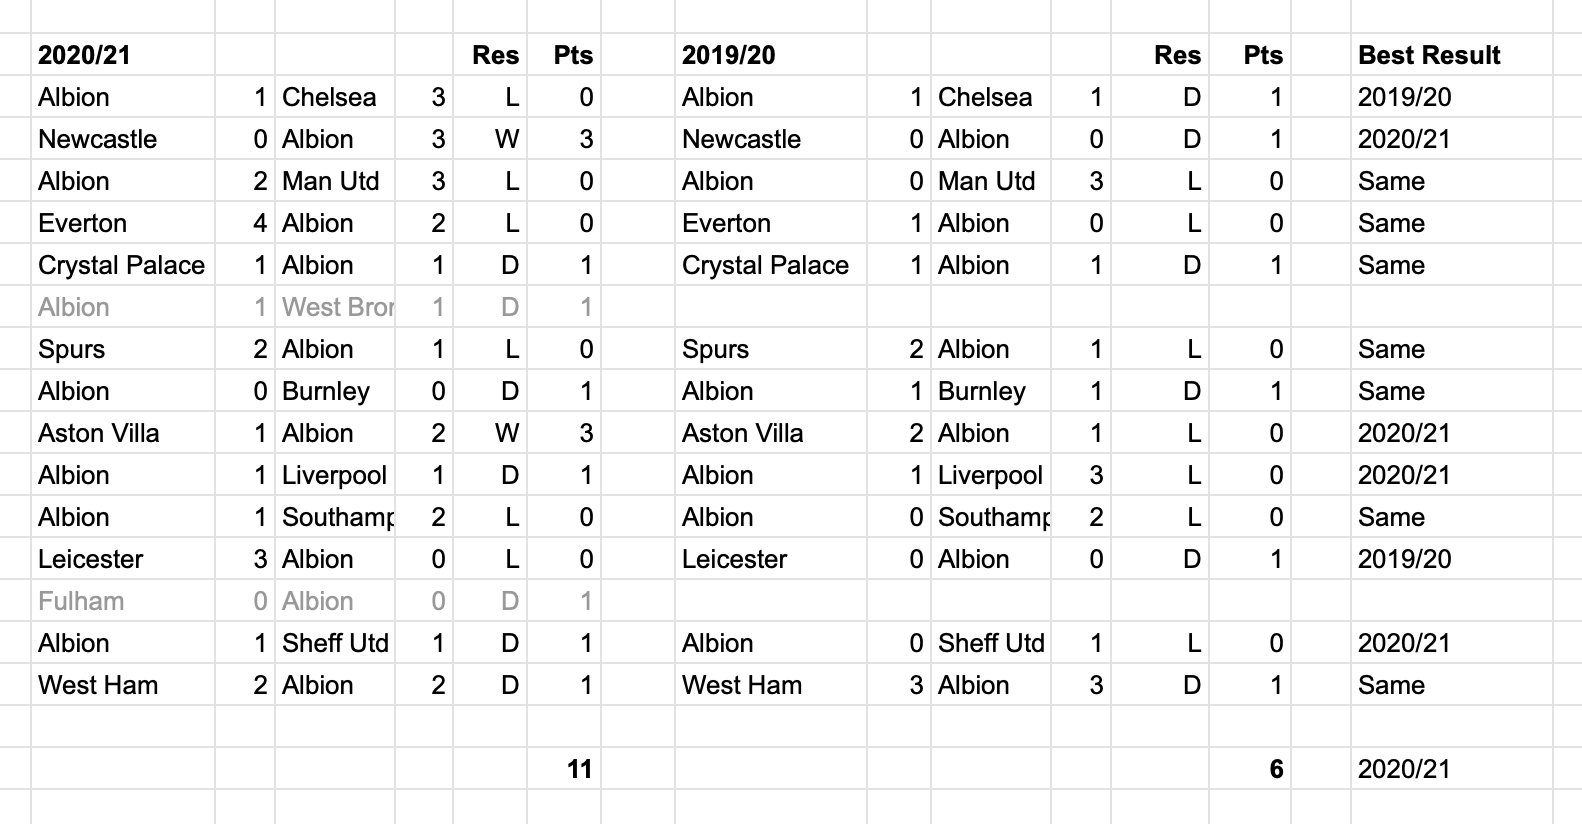Select the Liverpool cell in 2020/21 table
The image size is (1582, 824).
click(335, 475)
